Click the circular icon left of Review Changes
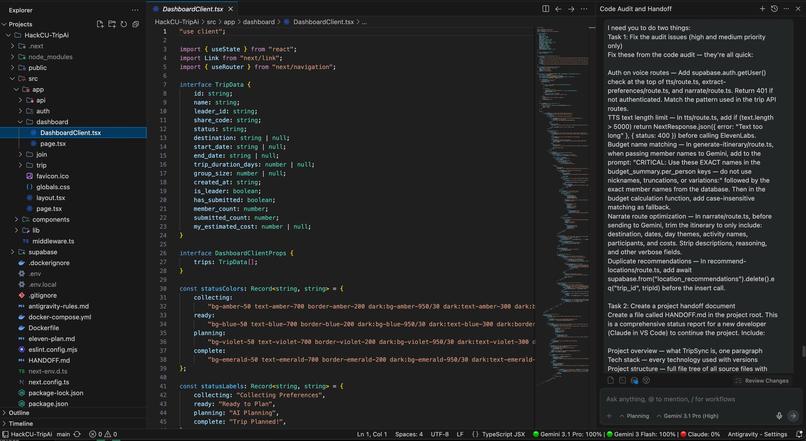The height and width of the screenshot is (441, 806). click(x=647, y=381)
